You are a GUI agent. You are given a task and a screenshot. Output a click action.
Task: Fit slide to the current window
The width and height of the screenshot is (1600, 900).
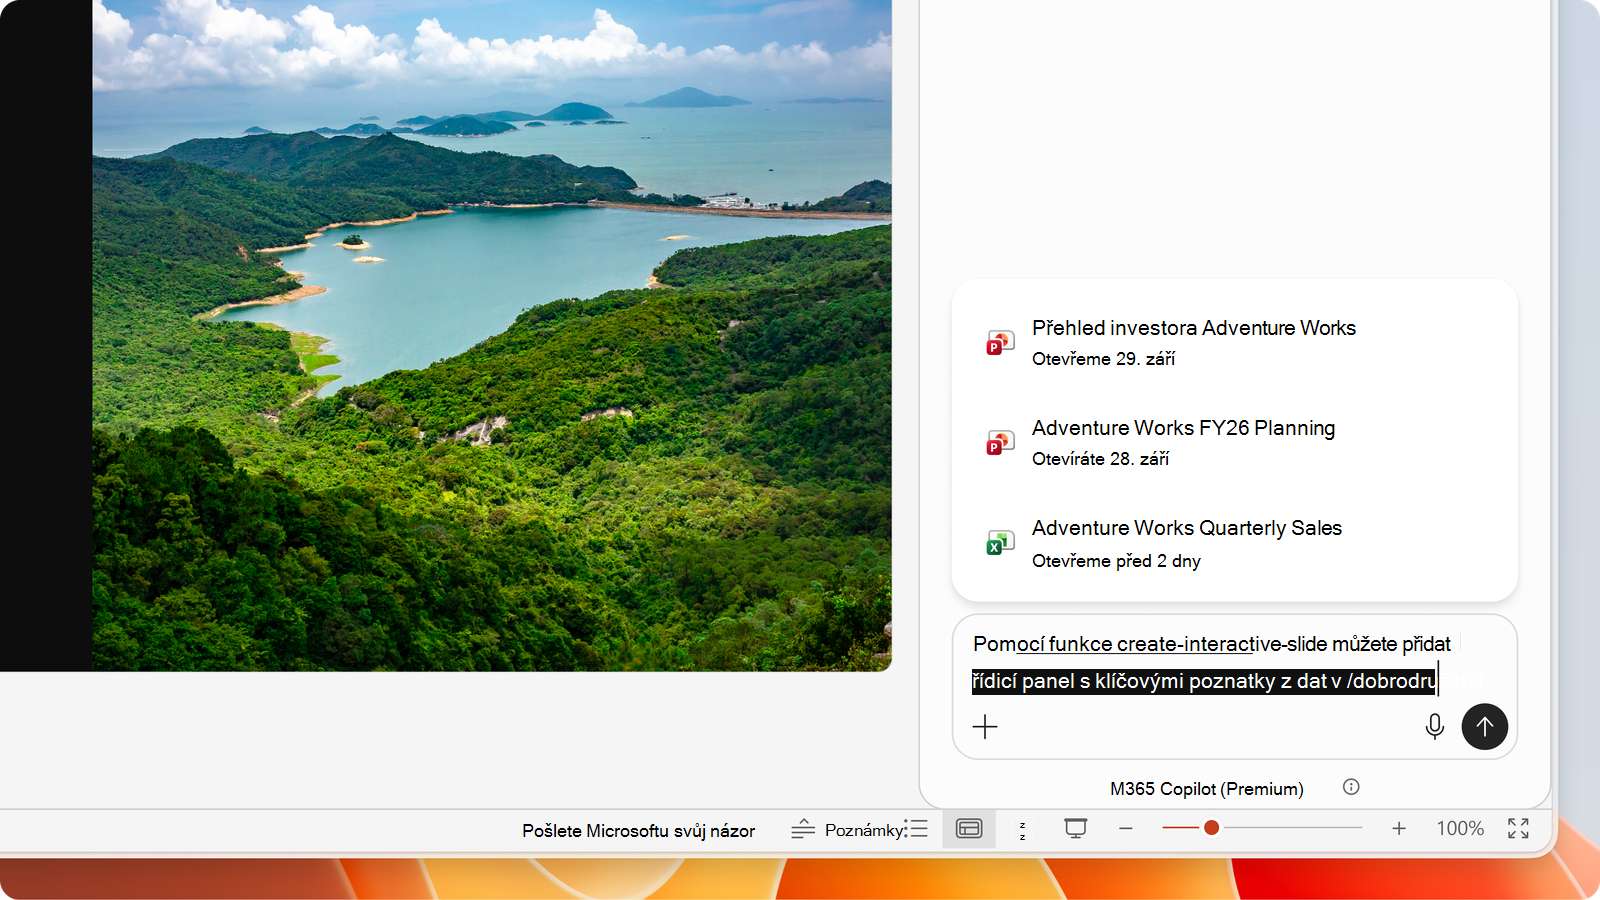(1518, 829)
